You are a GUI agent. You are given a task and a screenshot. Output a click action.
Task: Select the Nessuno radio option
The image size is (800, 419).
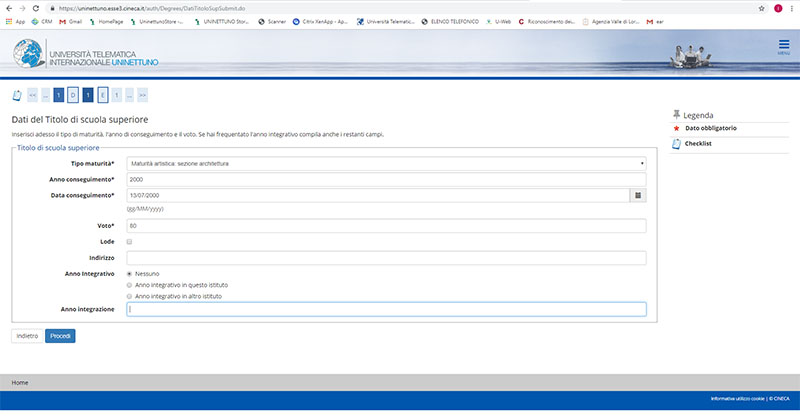[130, 273]
